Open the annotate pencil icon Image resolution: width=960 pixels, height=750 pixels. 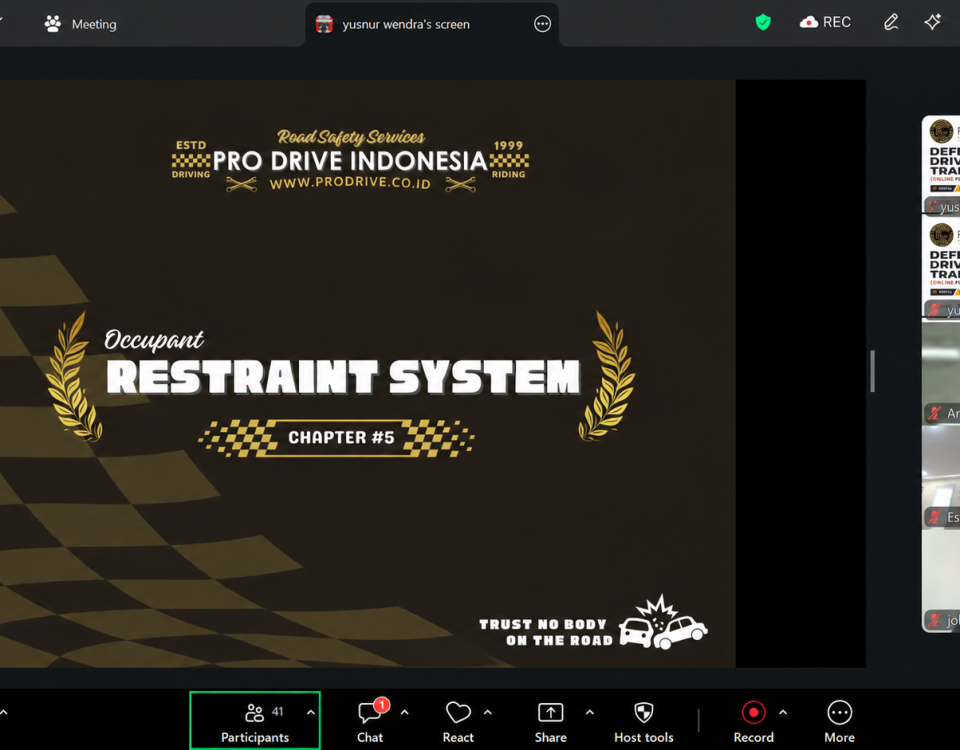[891, 23]
